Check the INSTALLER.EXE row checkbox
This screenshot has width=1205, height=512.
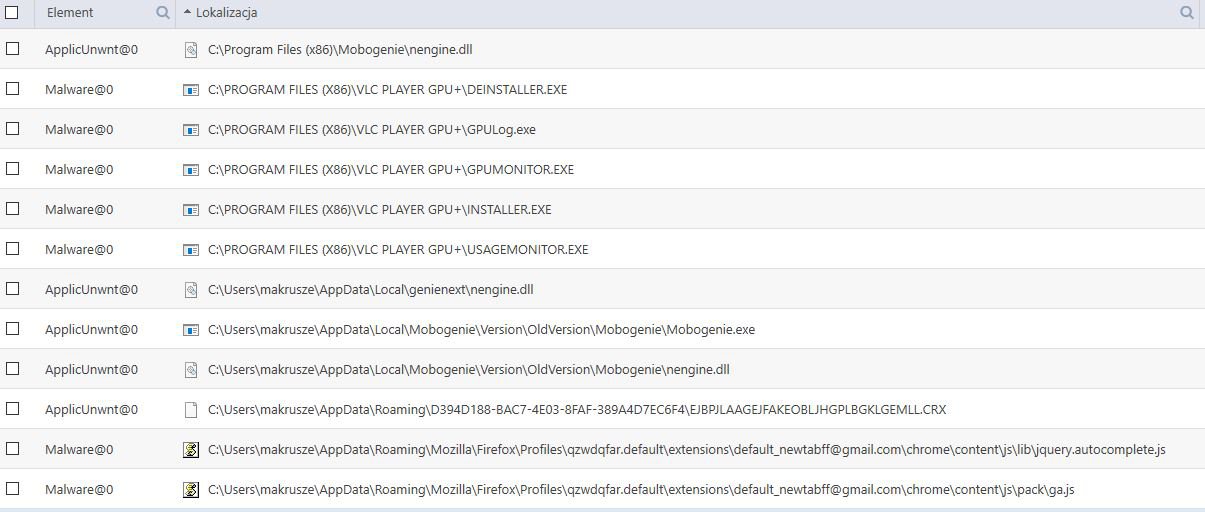point(12,209)
